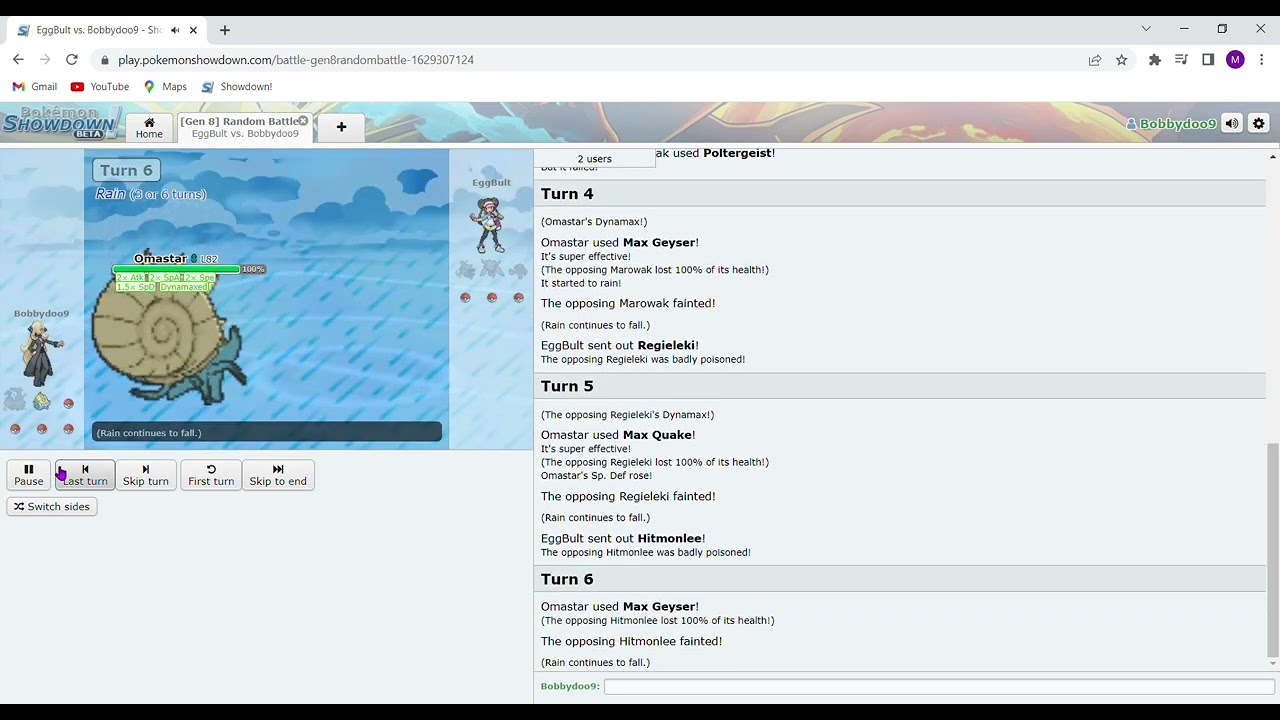Close the Random Battle room tab

click(303, 121)
